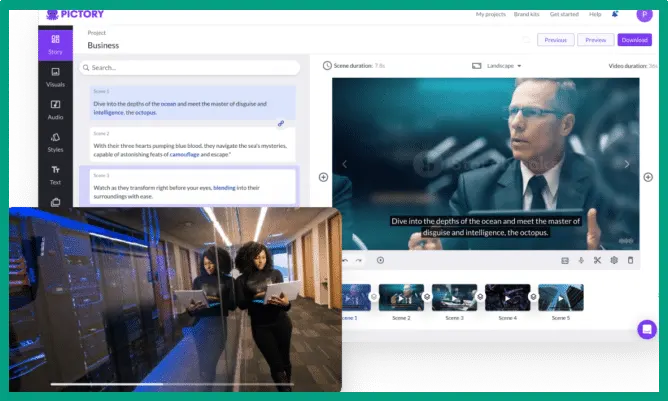Select the Scene 5 thumbnail in timeline
The height and width of the screenshot is (401, 668).
561,297
